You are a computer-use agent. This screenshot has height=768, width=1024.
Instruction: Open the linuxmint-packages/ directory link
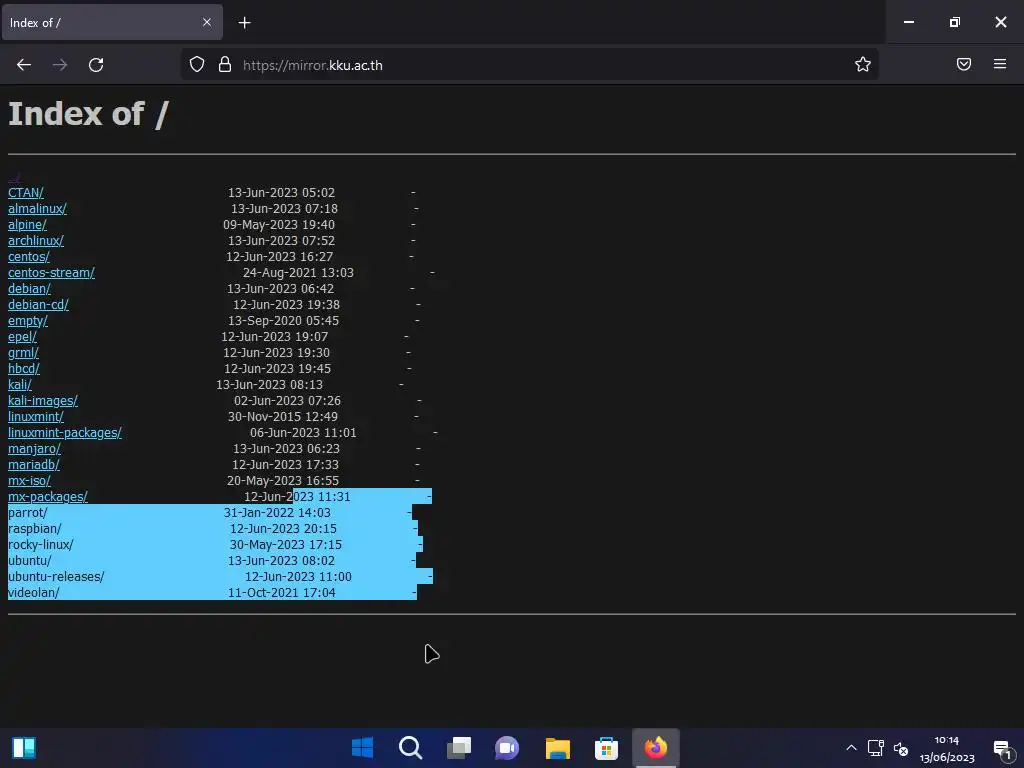pos(65,432)
